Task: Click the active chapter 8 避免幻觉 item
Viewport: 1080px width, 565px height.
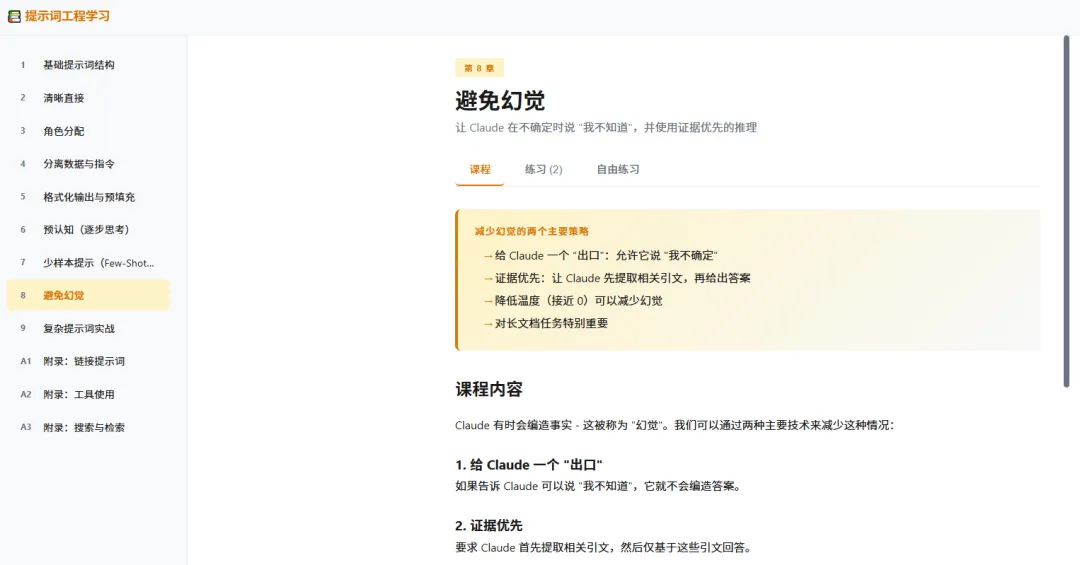Action: point(88,295)
